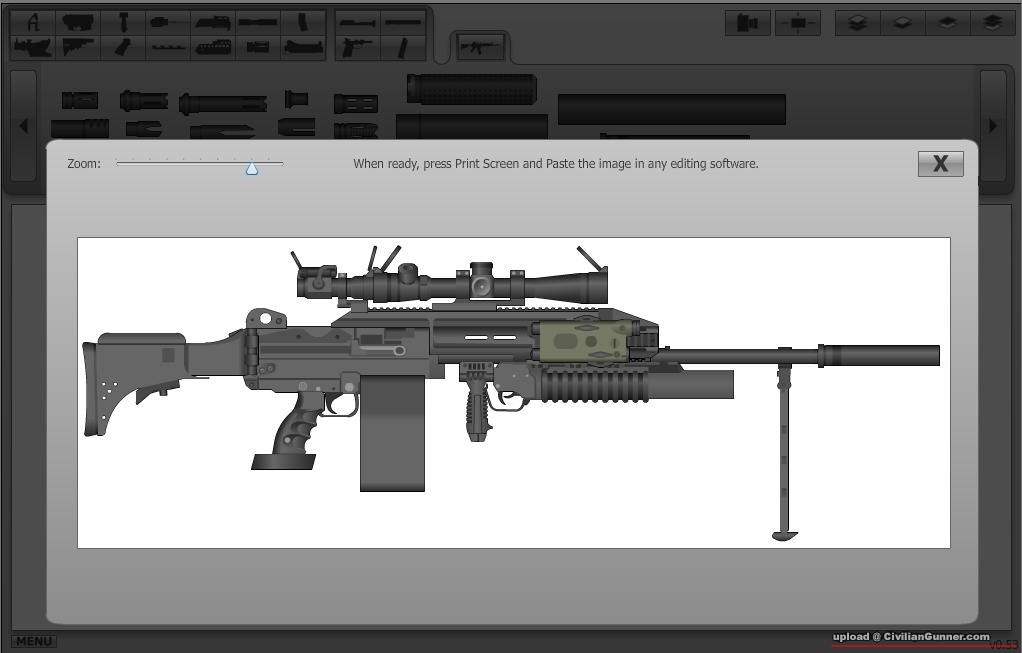Click the letter A text category icon
Viewport: 1022px width, 653px height.
[x=34, y=22]
